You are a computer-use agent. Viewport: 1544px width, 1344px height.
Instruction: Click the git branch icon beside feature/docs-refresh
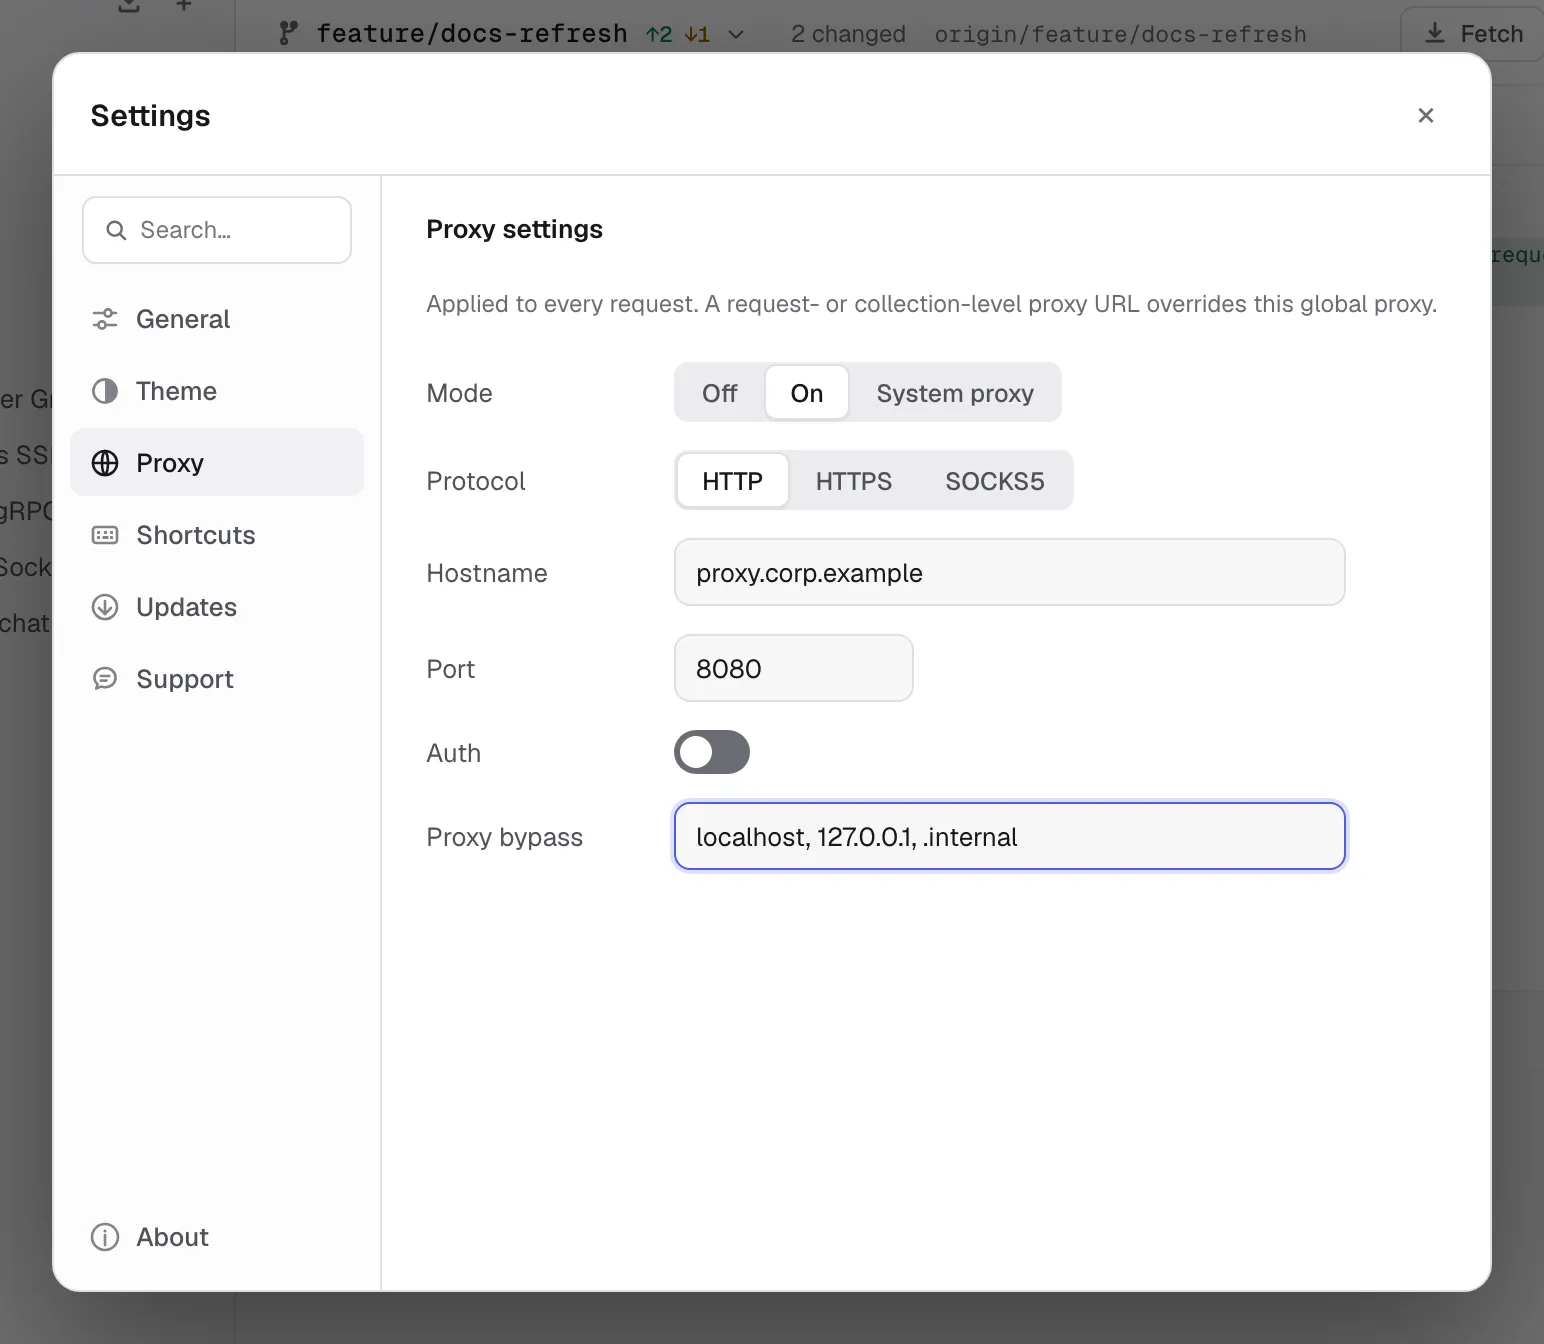289,34
